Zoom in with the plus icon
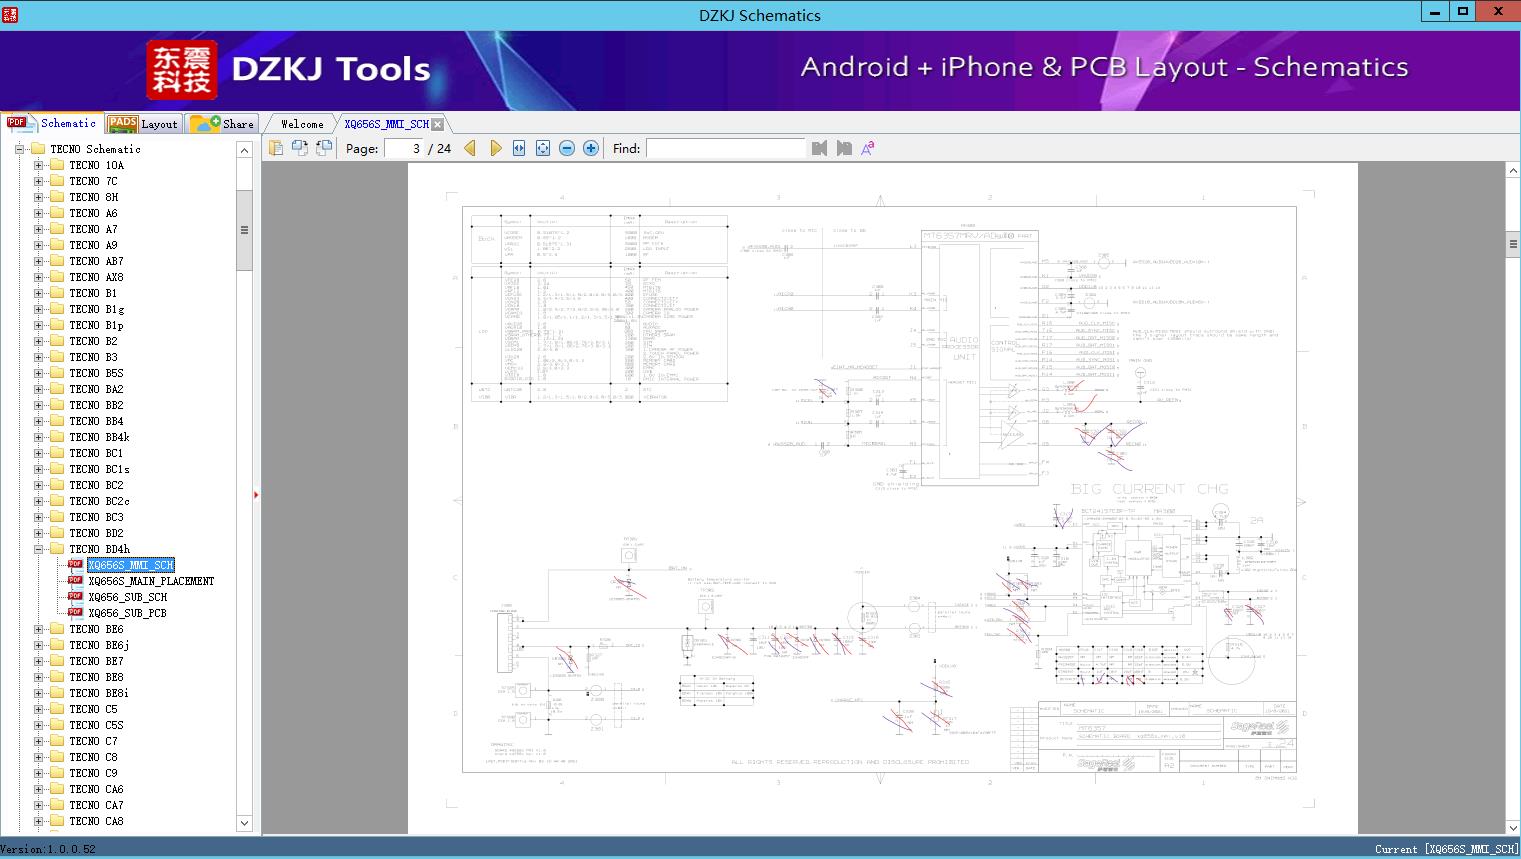The height and width of the screenshot is (859, 1521). point(591,148)
